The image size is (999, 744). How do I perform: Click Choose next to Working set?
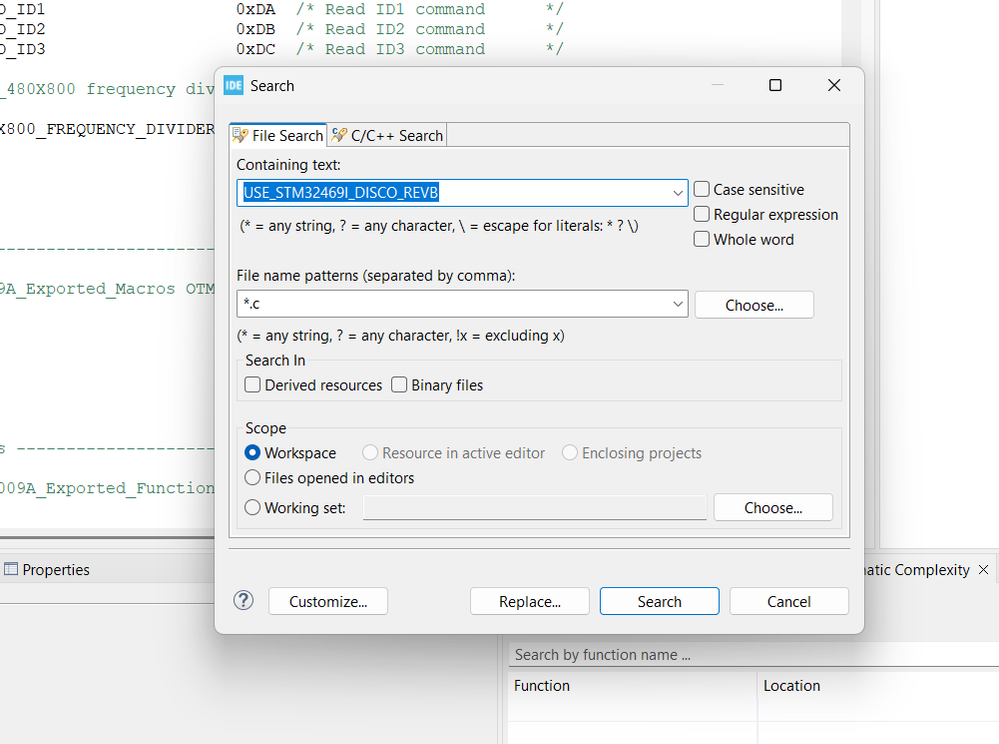point(773,508)
